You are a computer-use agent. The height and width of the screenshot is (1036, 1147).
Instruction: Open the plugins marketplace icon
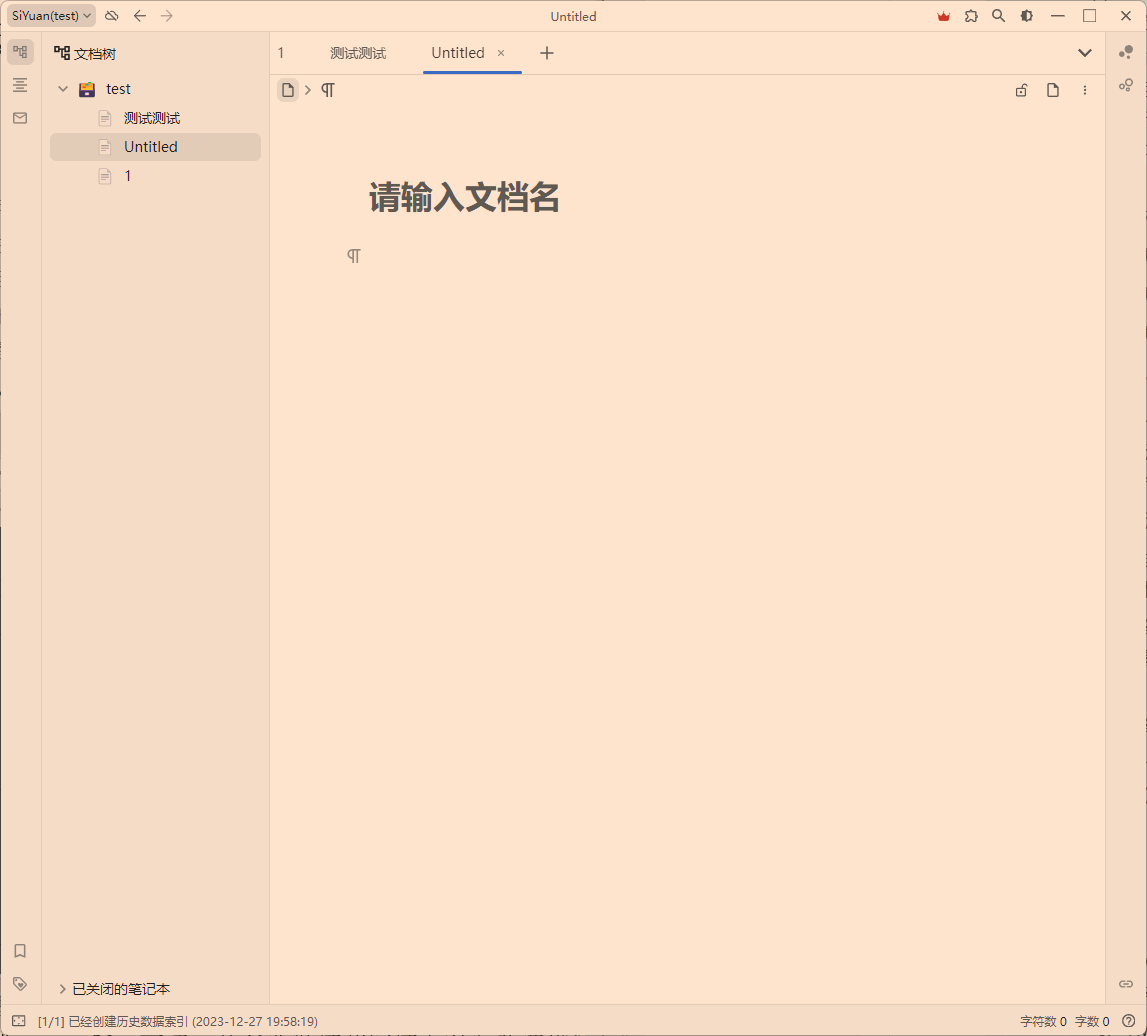click(971, 16)
